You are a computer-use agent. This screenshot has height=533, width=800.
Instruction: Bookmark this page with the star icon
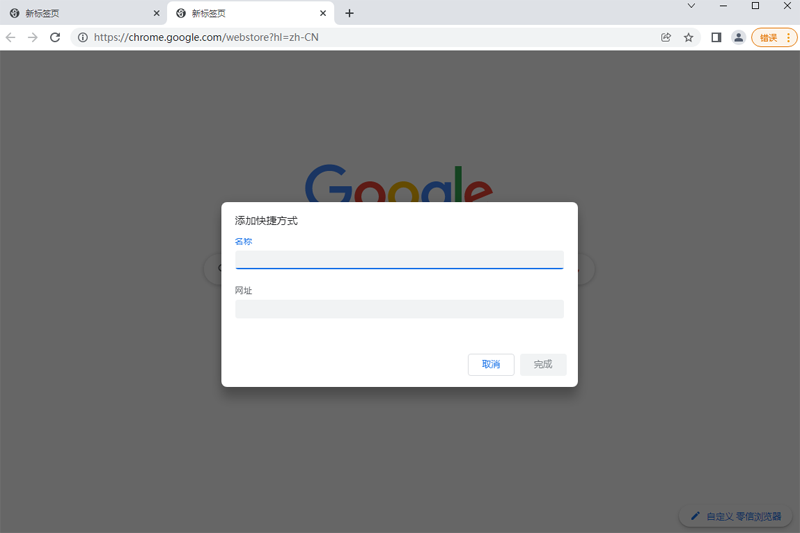pos(688,37)
